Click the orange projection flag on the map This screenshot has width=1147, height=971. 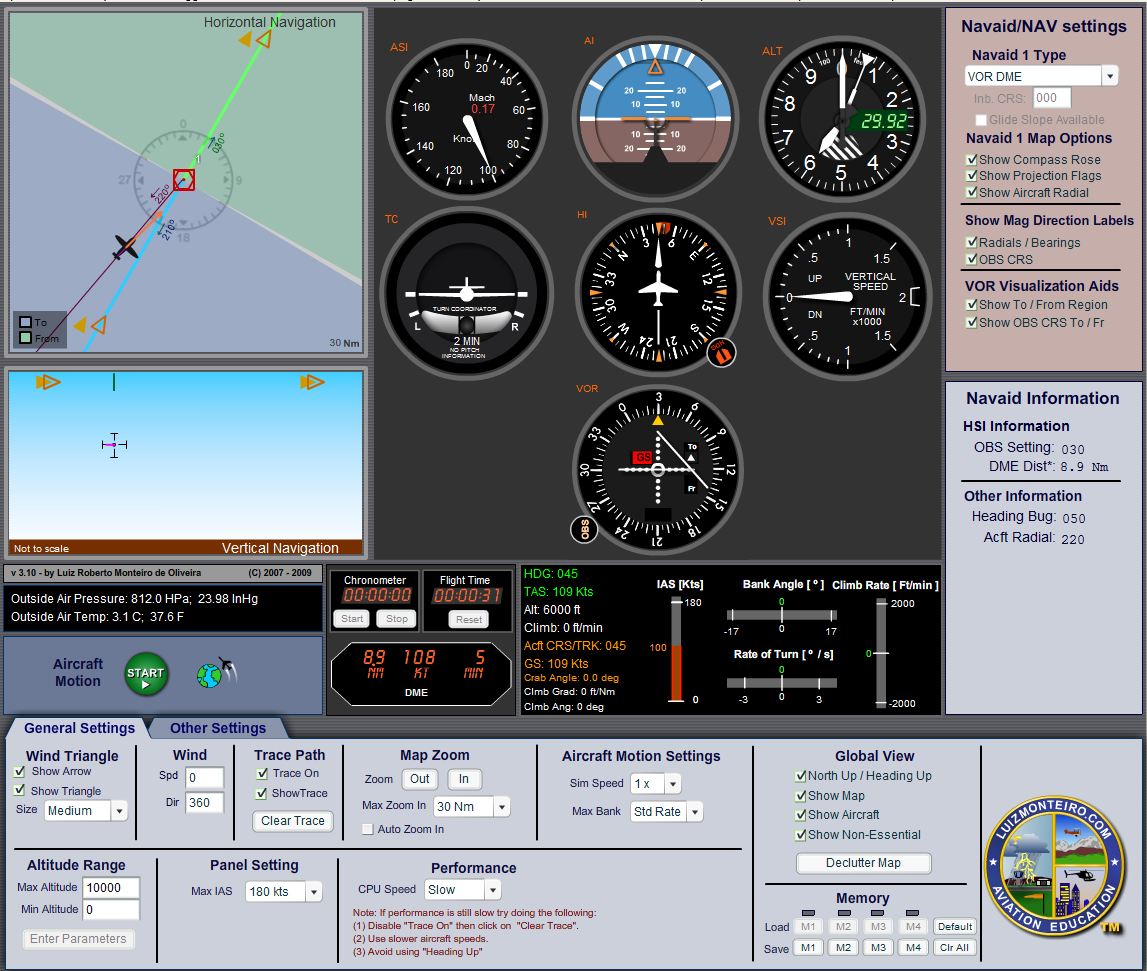[243, 38]
